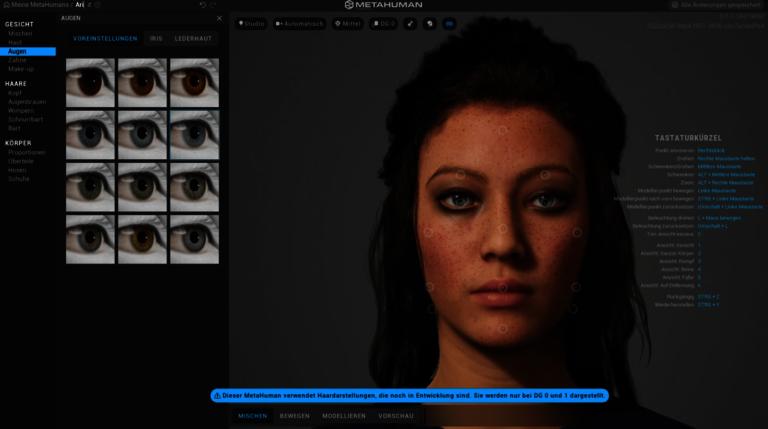Viewport: 768px width, 429px height.
Task: Switch to the Iris tab
Action: point(156,39)
